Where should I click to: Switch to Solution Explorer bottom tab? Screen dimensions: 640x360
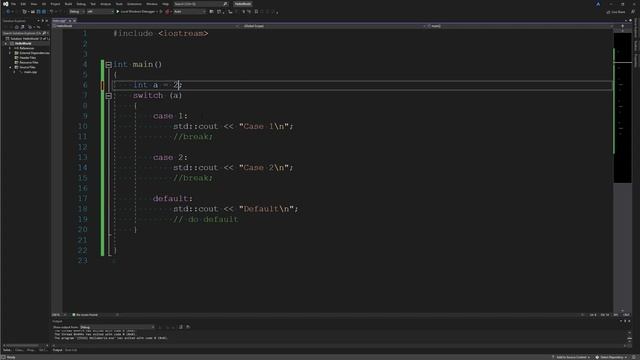pos(7,350)
